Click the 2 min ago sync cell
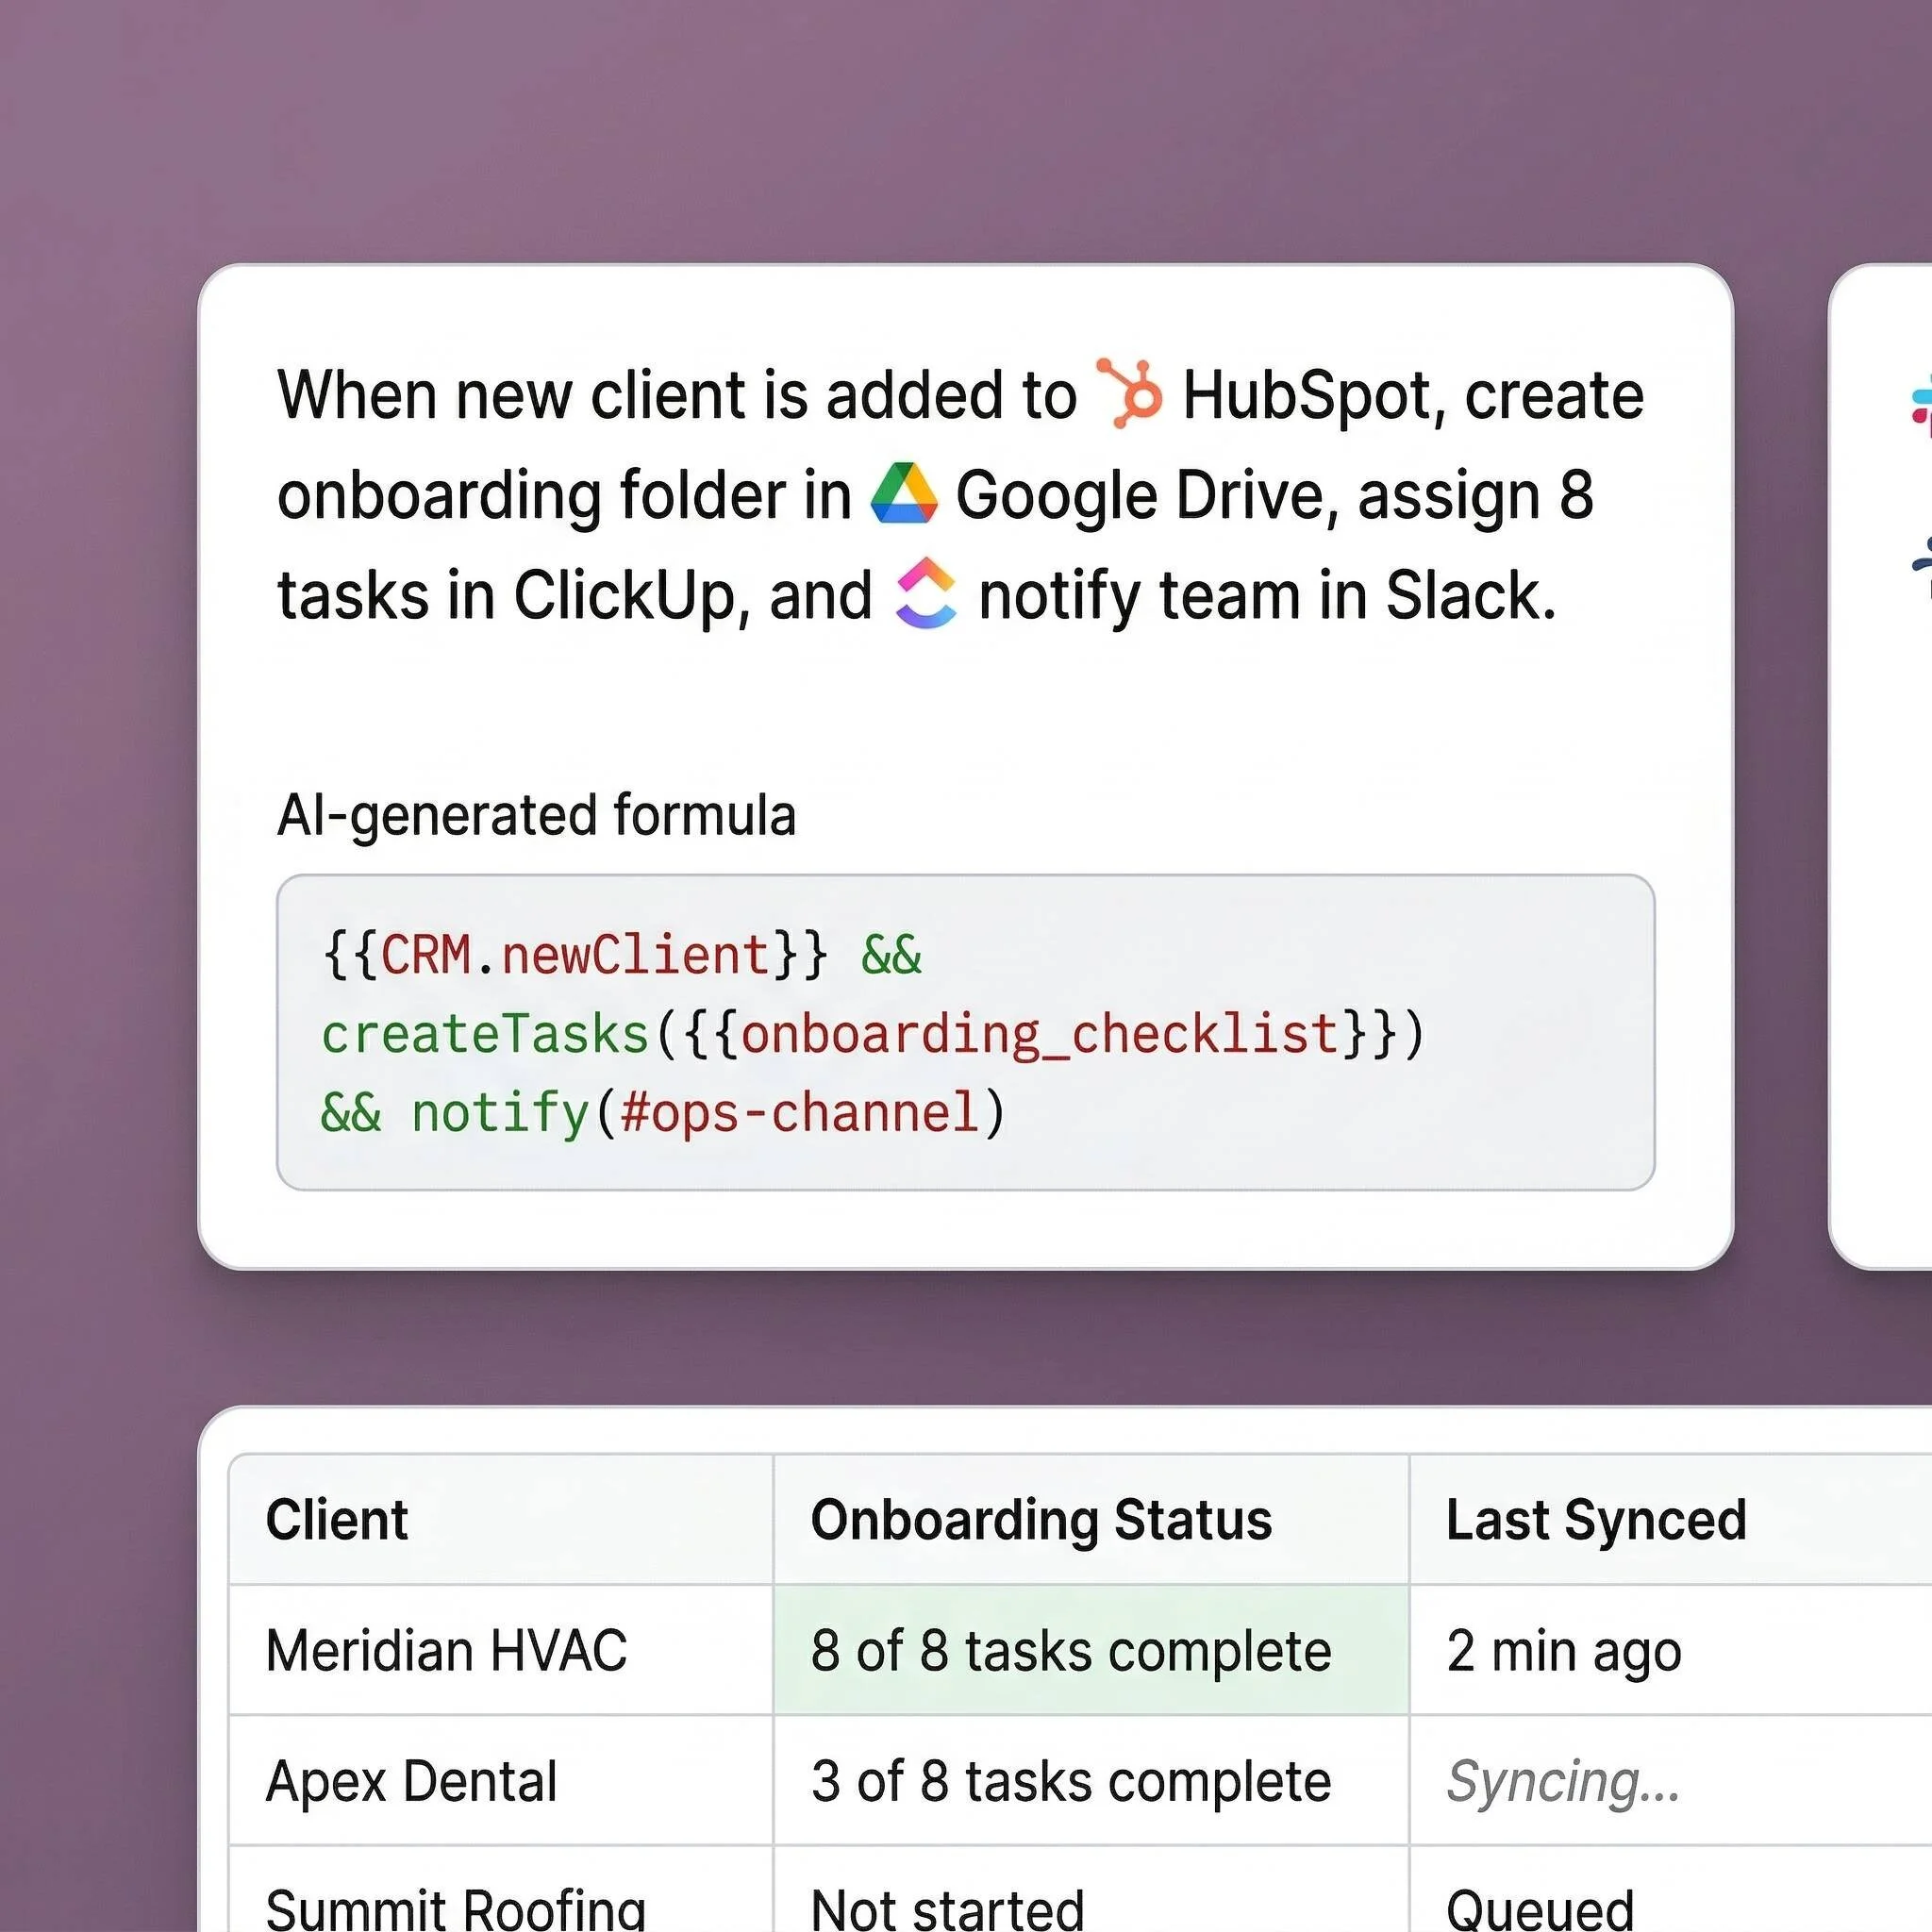Viewport: 1932px width, 1932px height. tap(1563, 1650)
